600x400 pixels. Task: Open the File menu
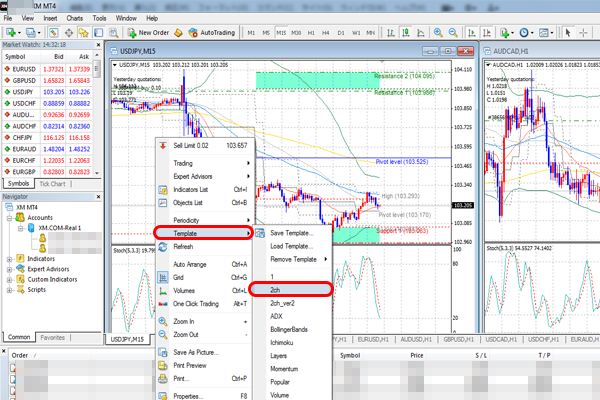(x=8, y=18)
